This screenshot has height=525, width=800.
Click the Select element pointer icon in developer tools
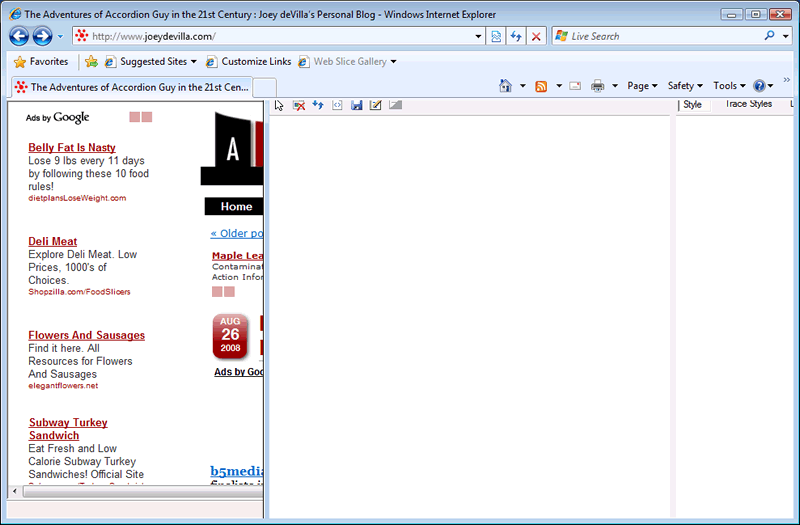279,105
